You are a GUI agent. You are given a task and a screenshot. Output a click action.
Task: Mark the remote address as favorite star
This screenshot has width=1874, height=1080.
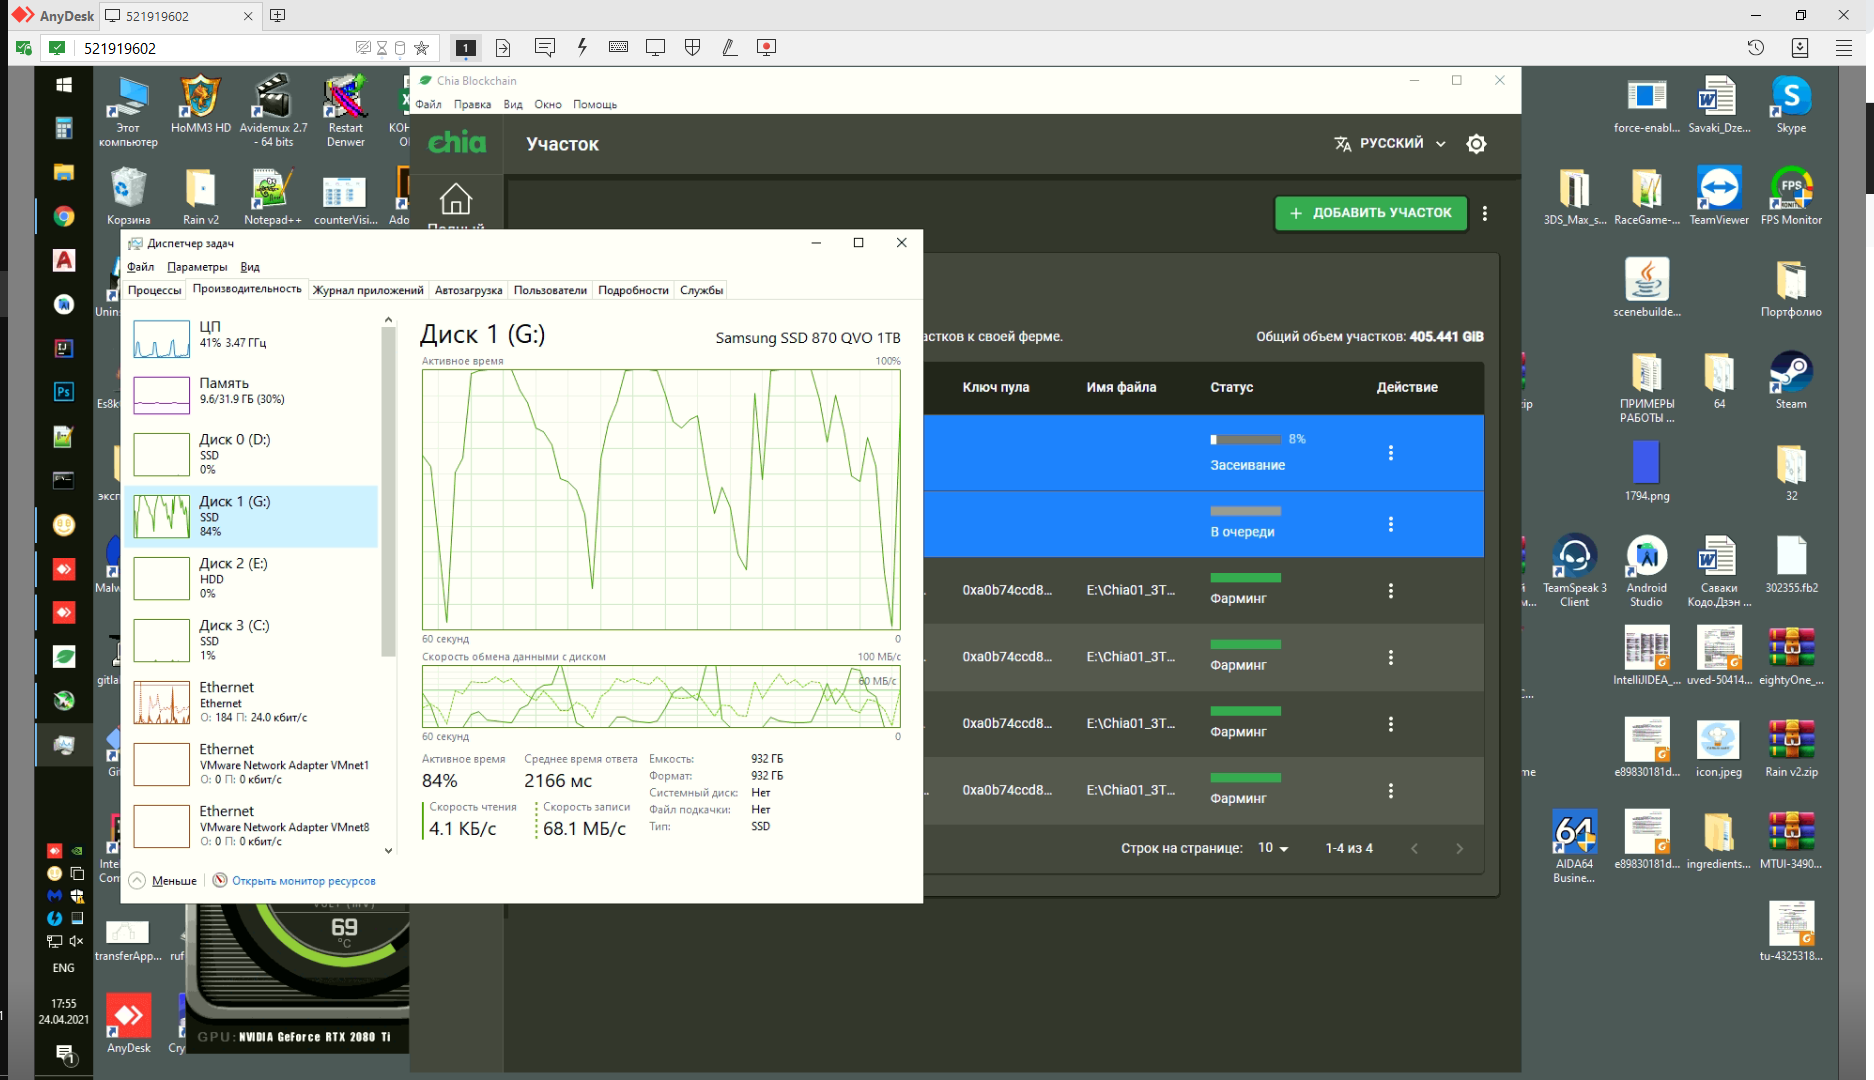(422, 48)
